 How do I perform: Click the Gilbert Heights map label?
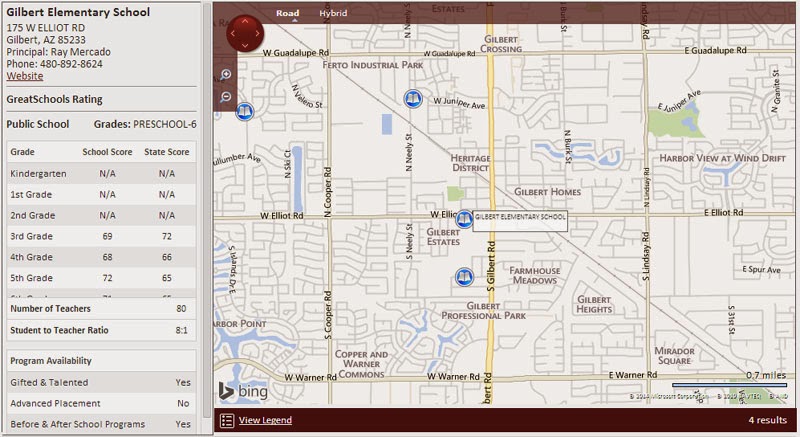coord(594,304)
